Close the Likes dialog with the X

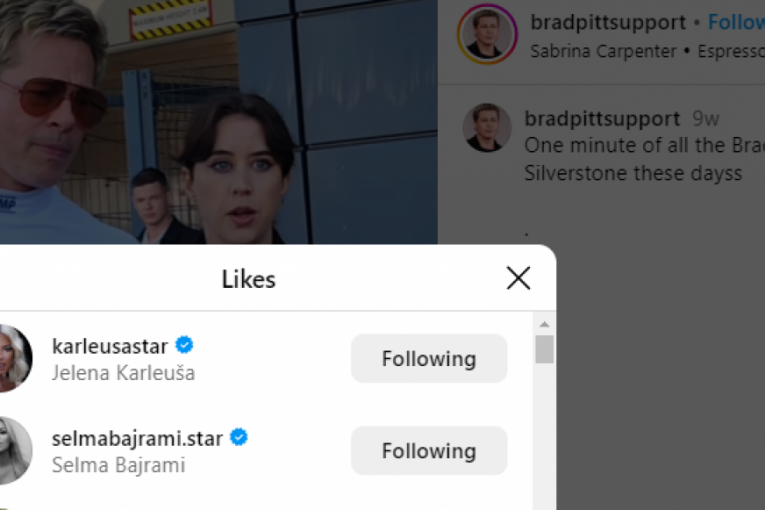518,278
